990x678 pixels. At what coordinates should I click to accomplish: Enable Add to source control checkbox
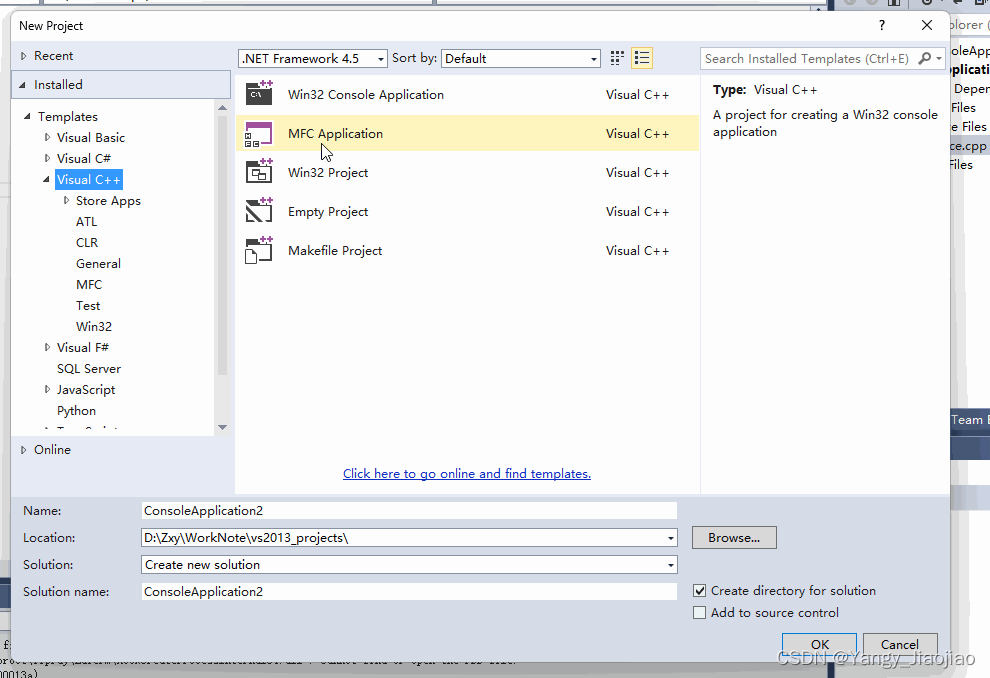coord(699,612)
